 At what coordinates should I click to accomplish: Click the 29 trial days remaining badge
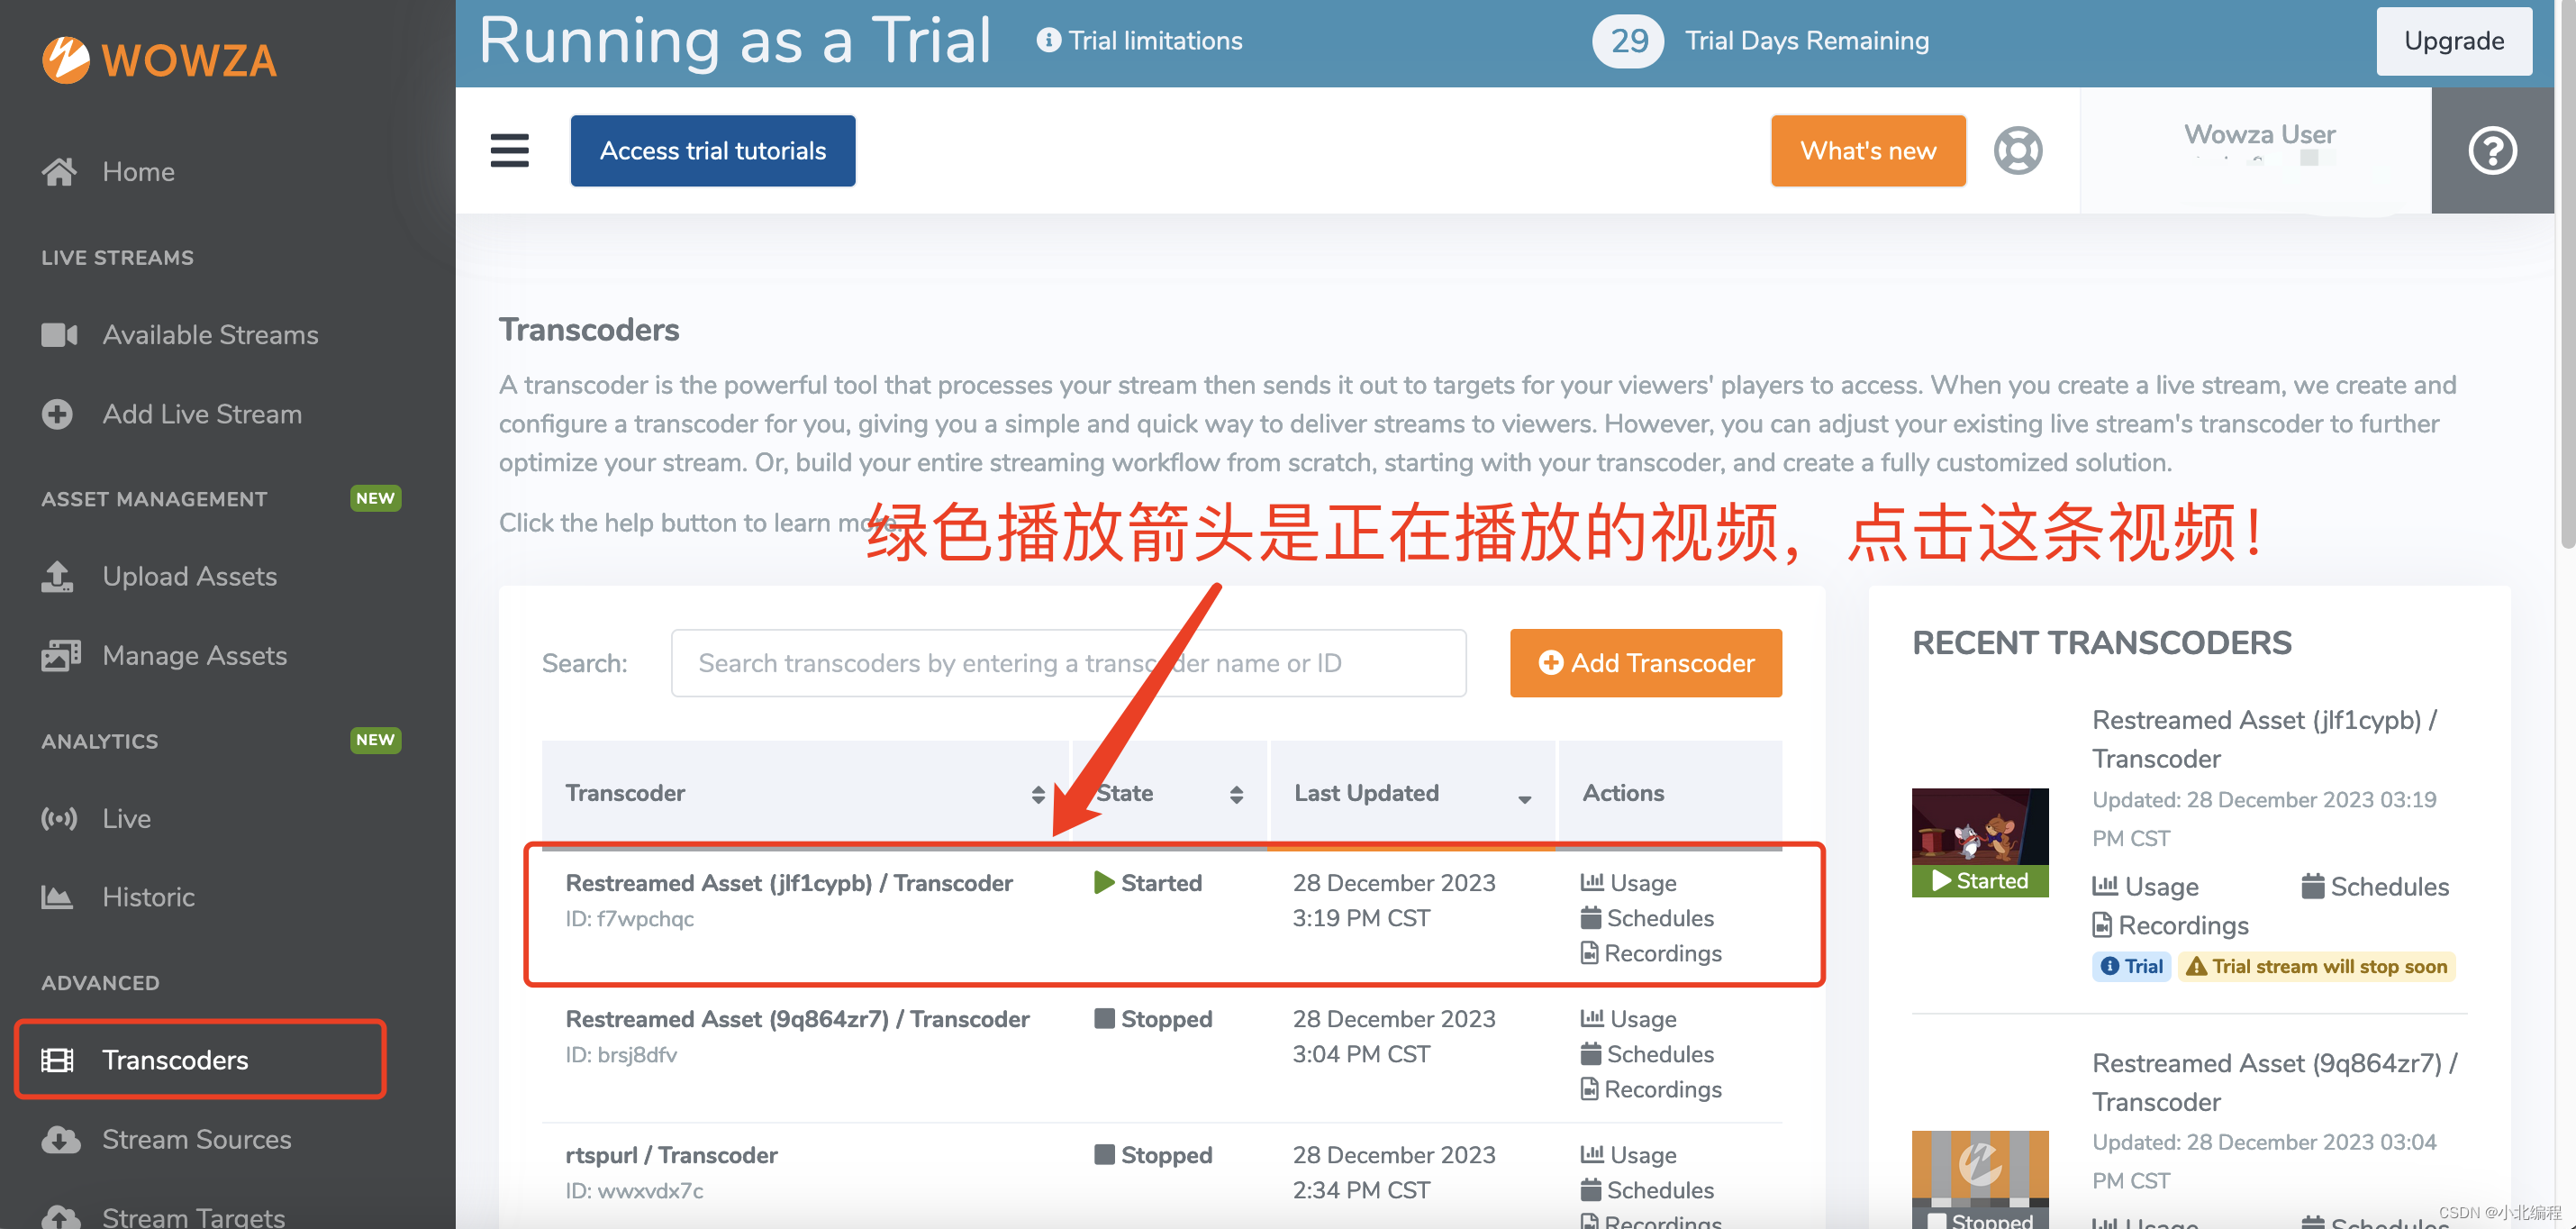[x=1627, y=41]
